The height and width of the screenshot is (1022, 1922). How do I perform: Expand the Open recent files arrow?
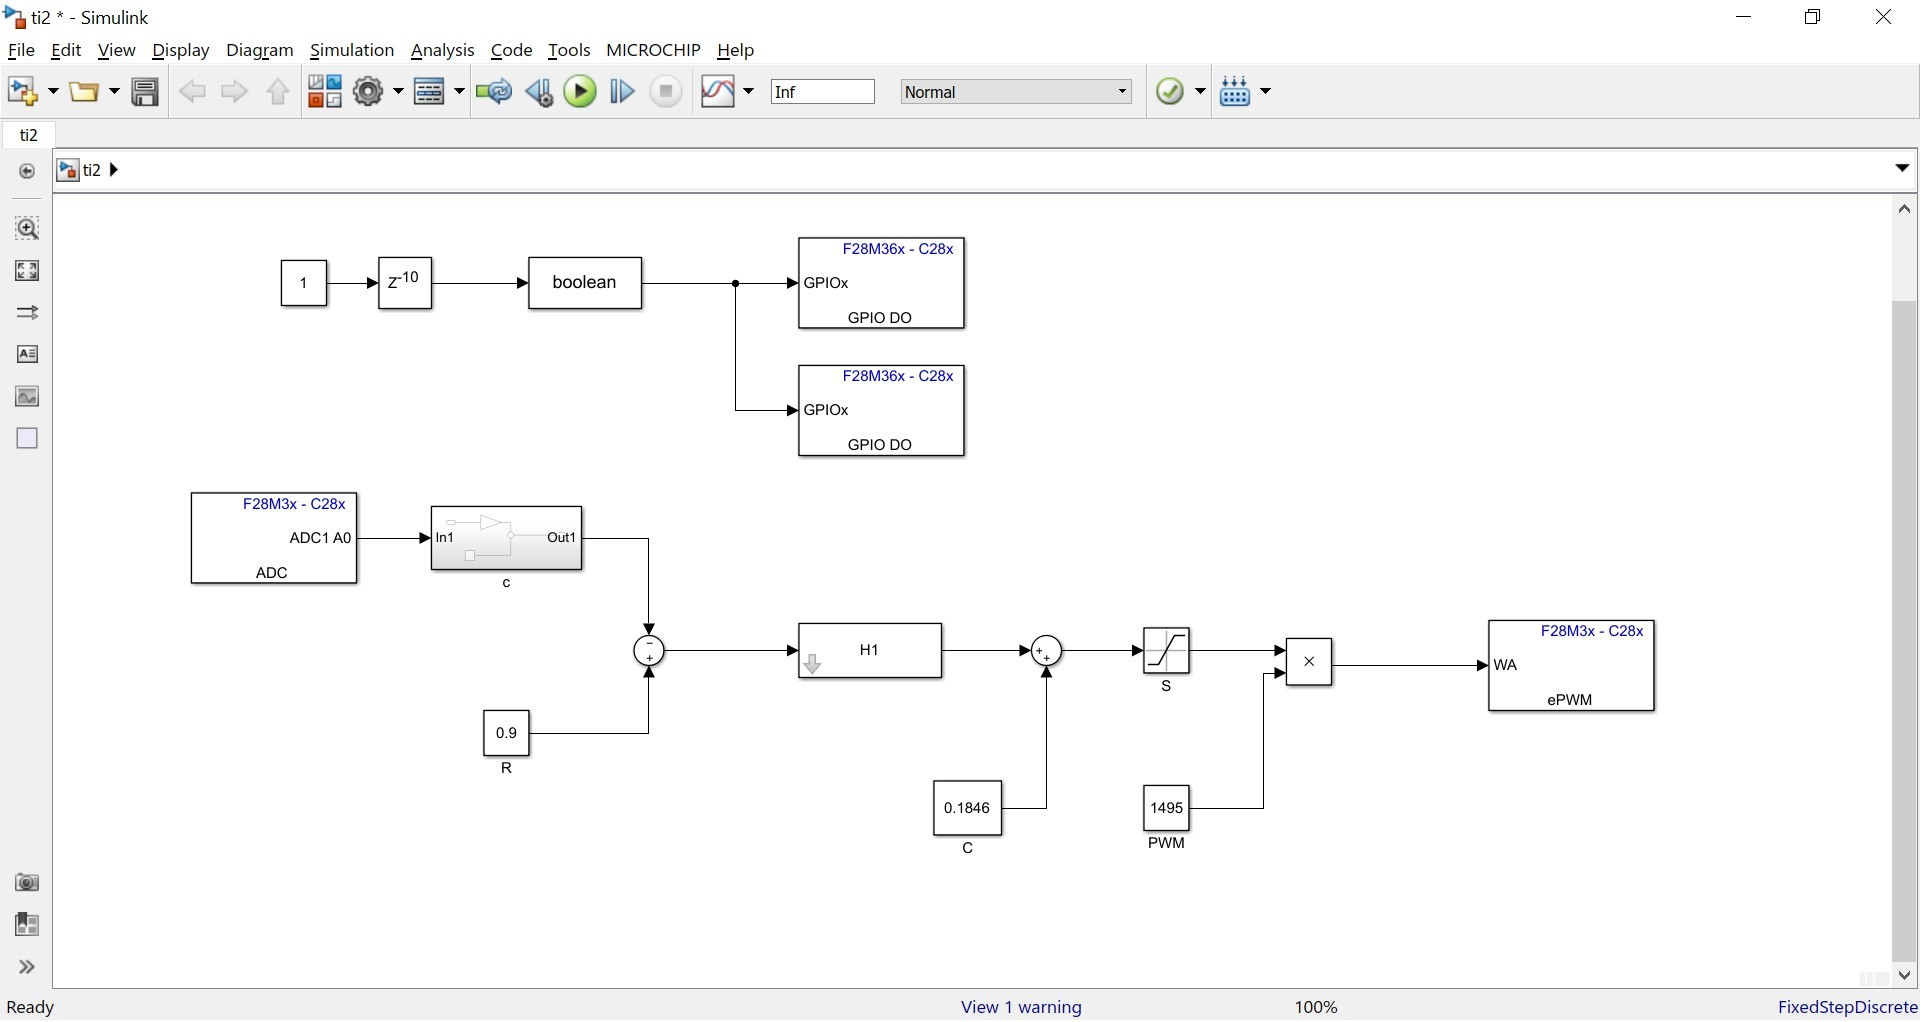coord(114,92)
